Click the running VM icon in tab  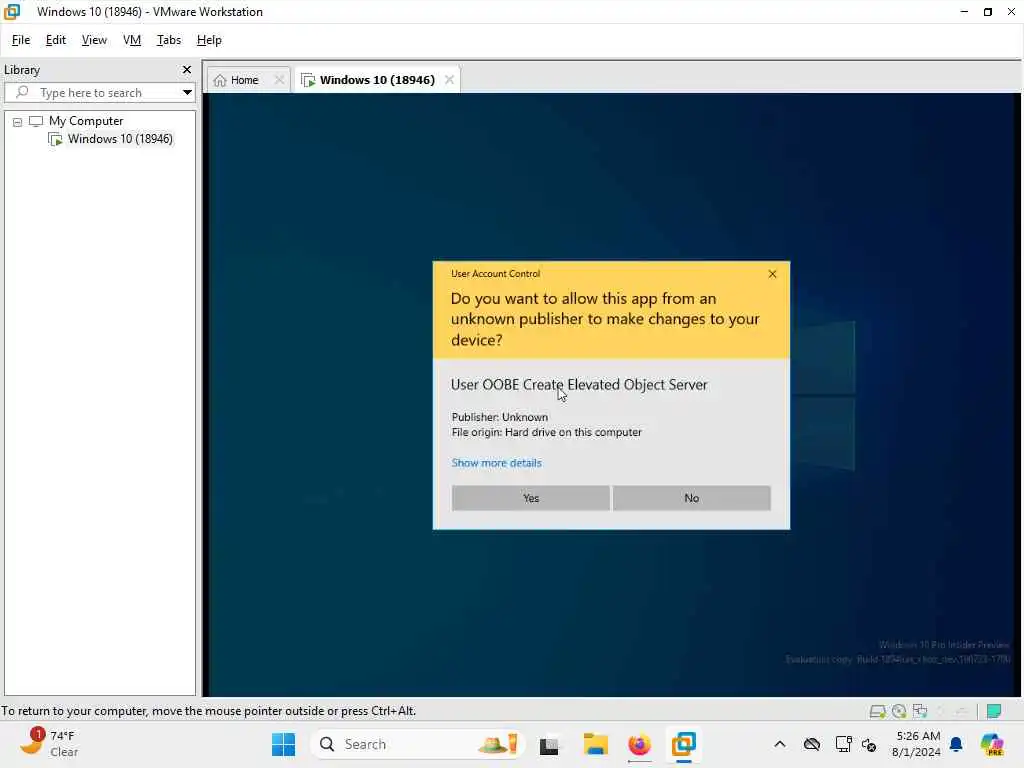308,80
